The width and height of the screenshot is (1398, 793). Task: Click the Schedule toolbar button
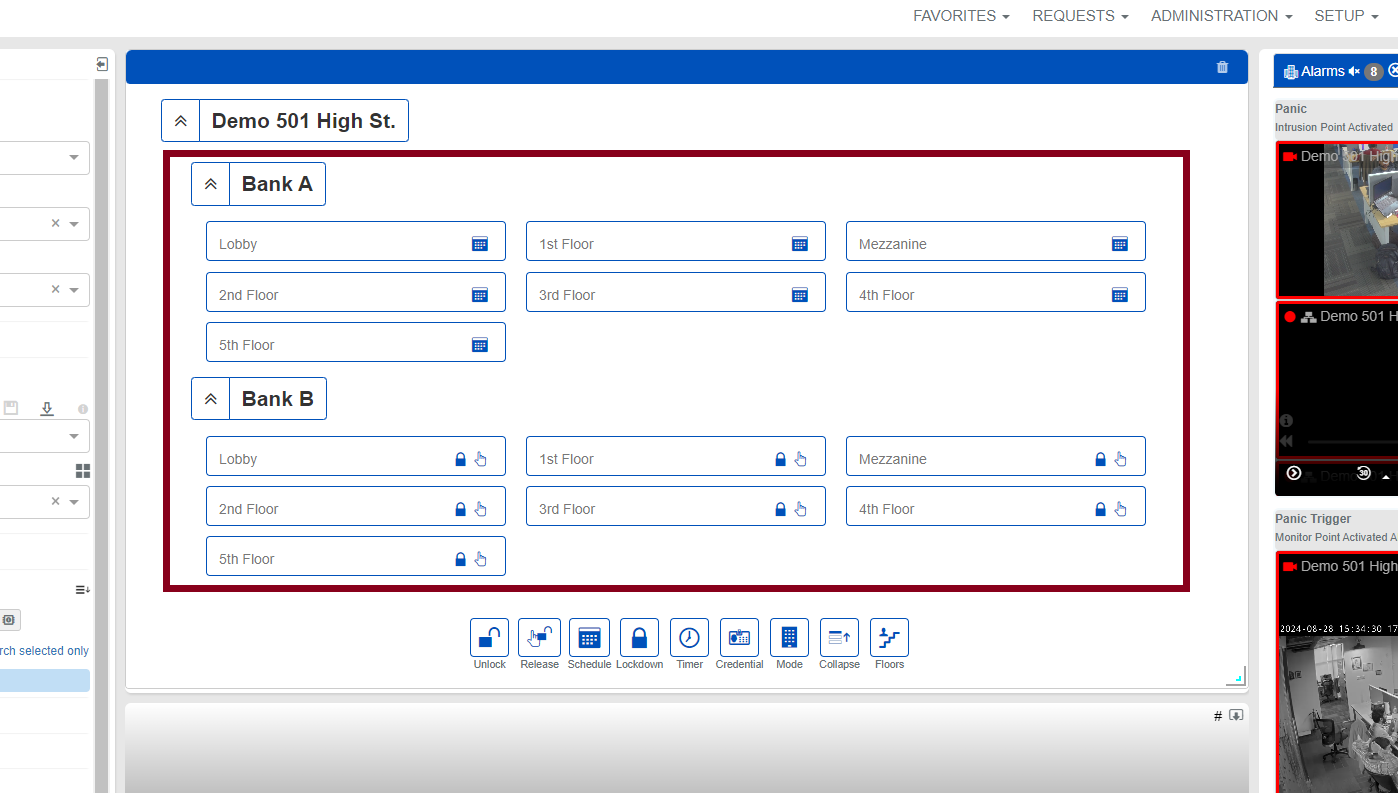point(589,638)
